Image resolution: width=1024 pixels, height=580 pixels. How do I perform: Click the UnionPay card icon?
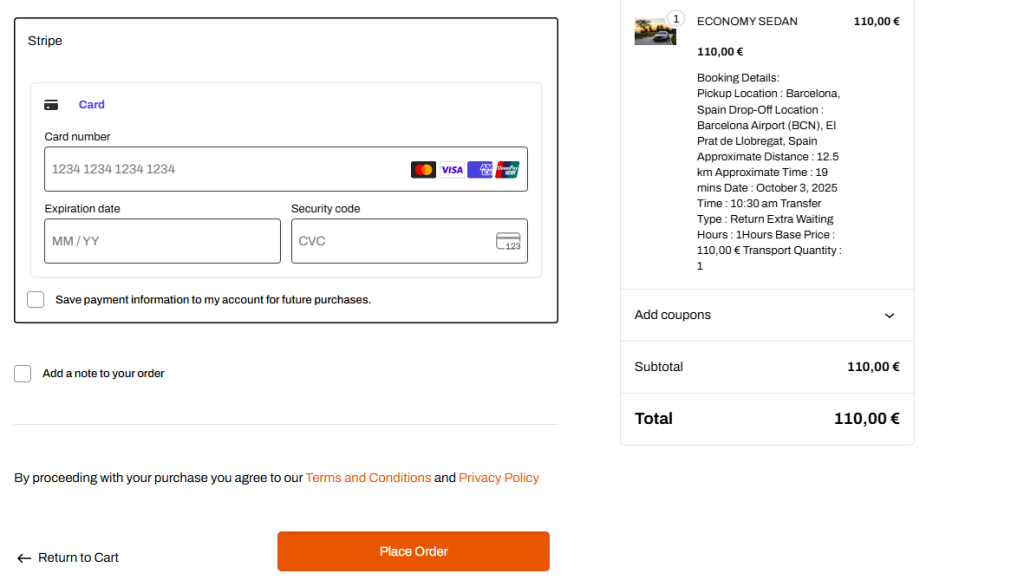(508, 170)
